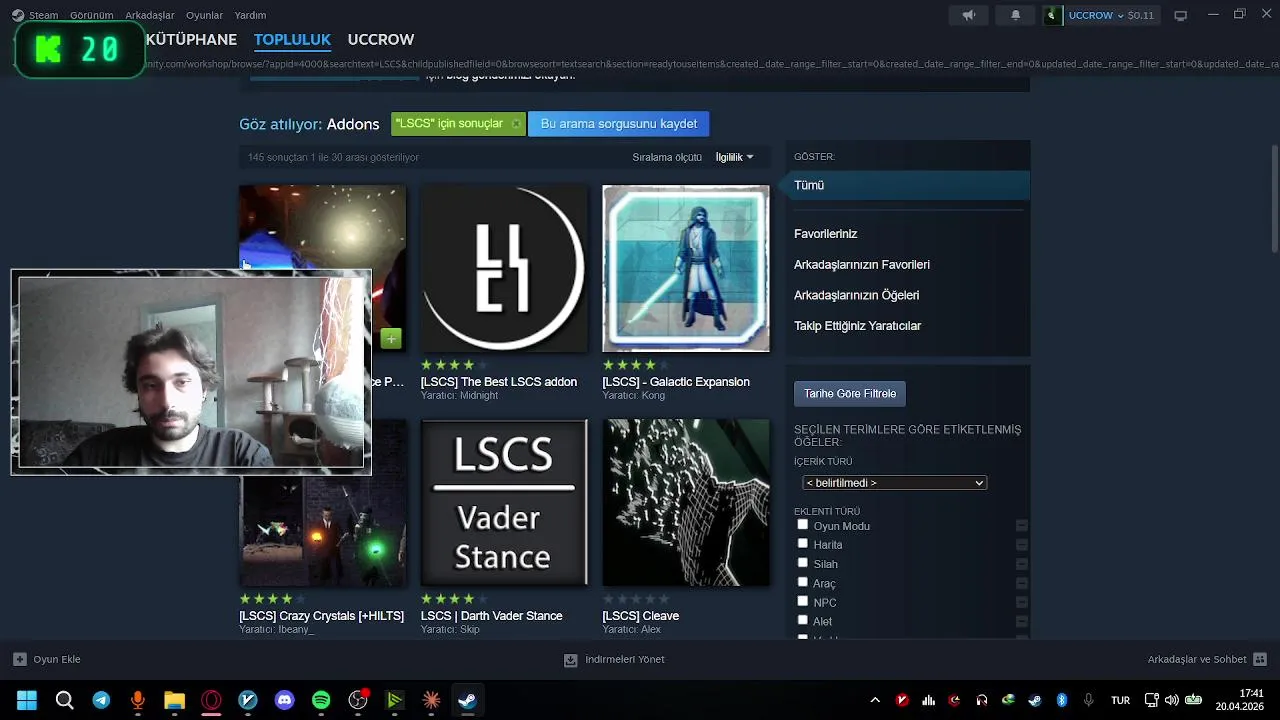Open Favorileriniz filter
The height and width of the screenshot is (720, 1280).
pos(825,234)
